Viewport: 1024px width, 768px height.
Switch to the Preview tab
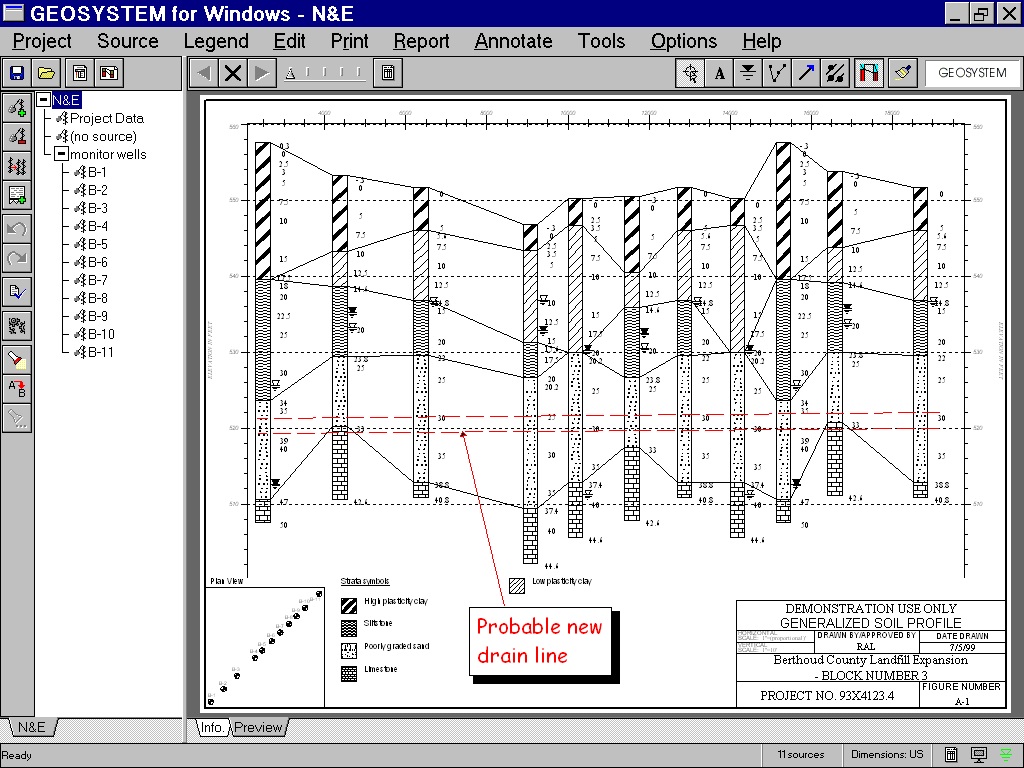pyautogui.click(x=259, y=727)
